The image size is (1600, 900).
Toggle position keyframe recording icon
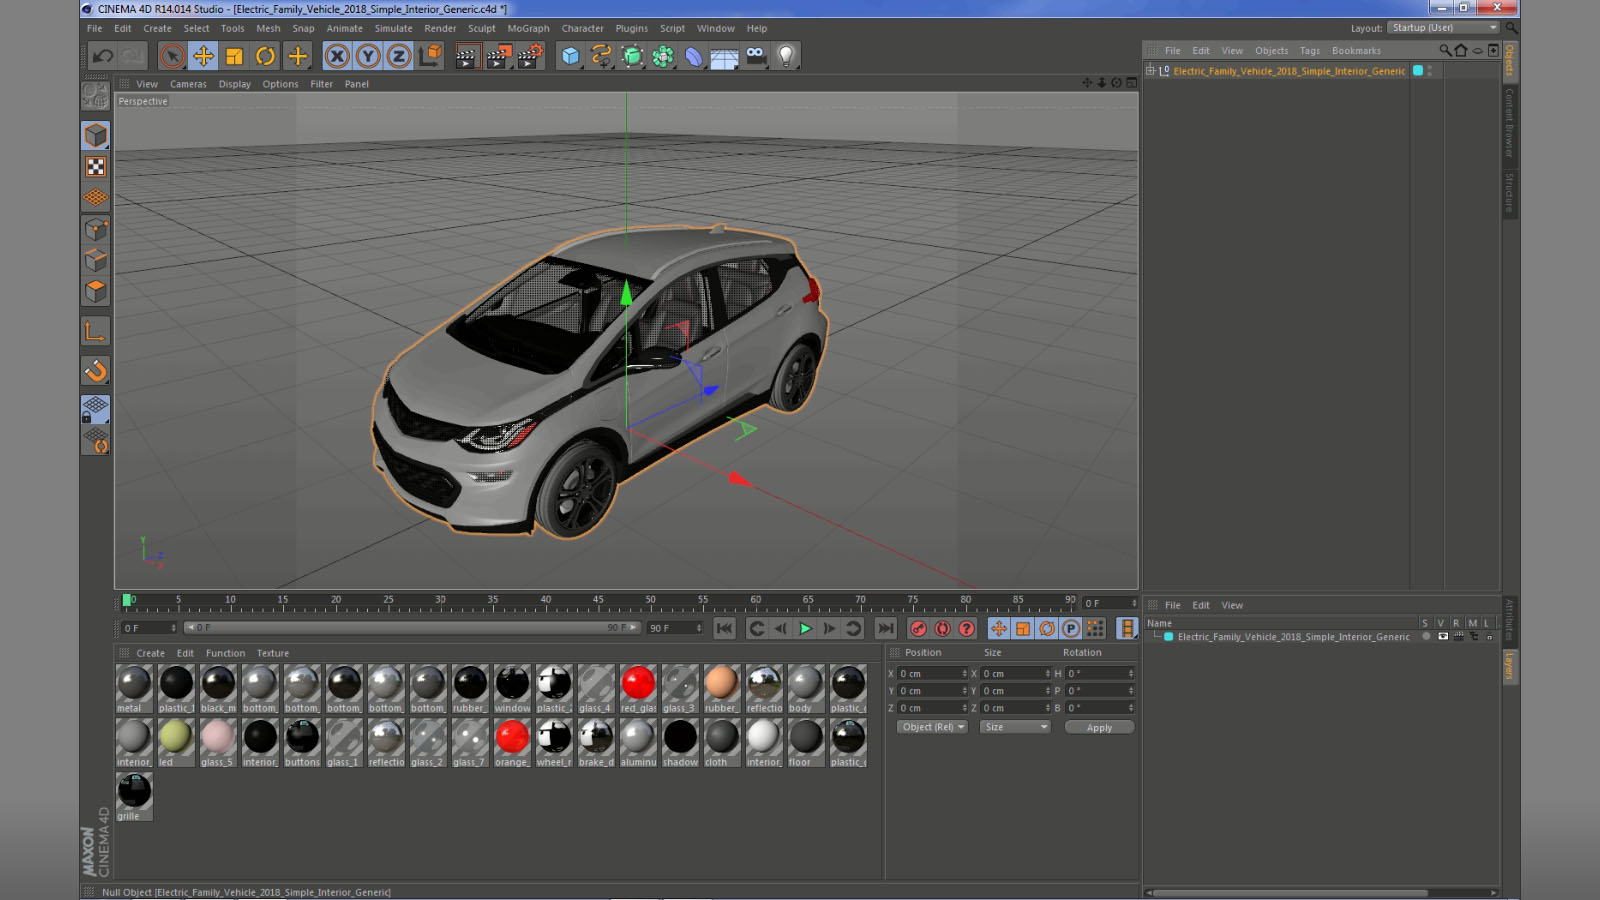tap(998, 628)
